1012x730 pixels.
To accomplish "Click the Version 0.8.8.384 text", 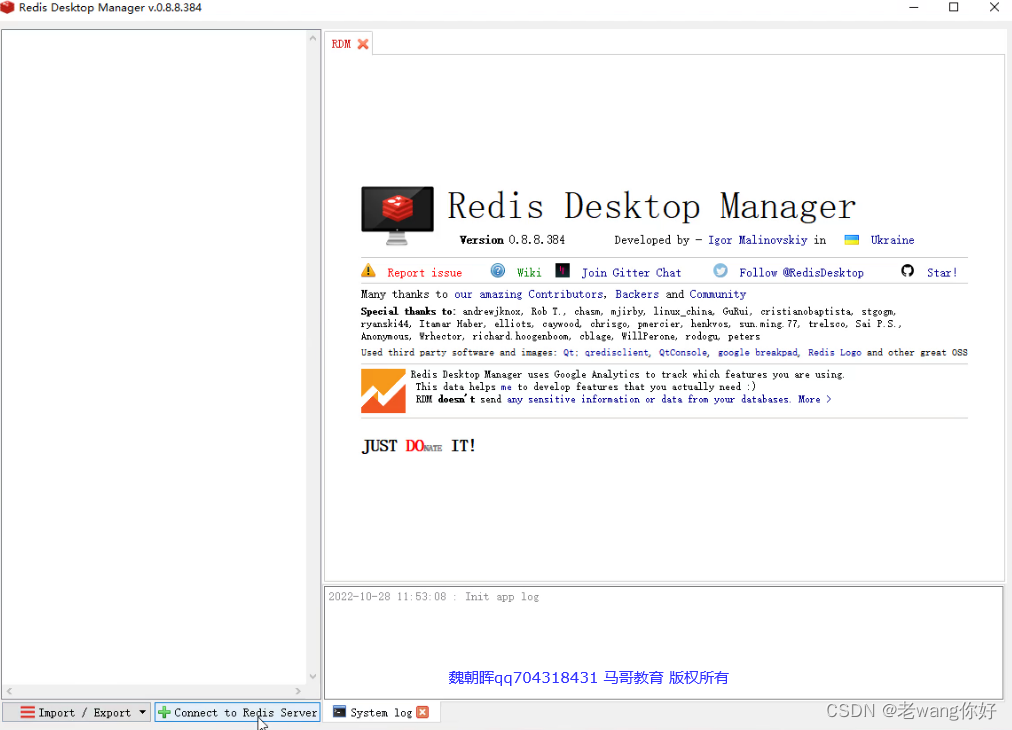I will click(x=512, y=239).
